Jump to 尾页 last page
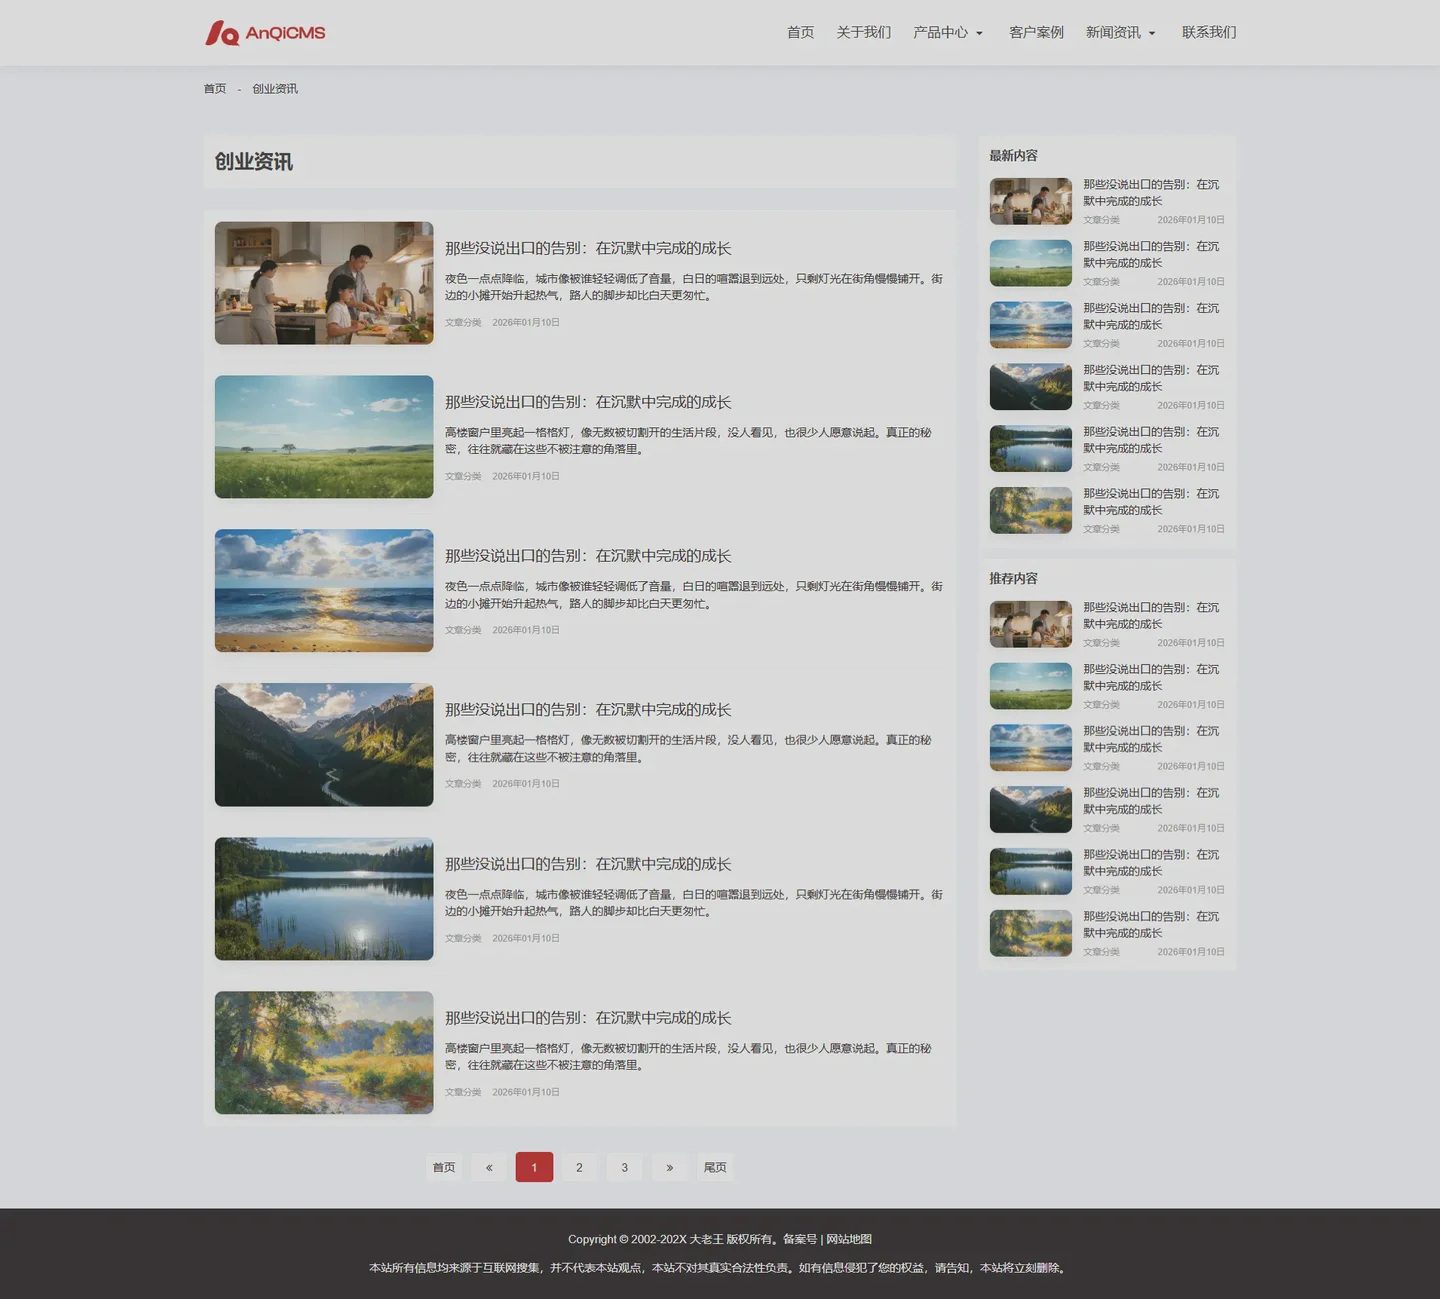Viewport: 1440px width, 1299px height. (715, 1167)
